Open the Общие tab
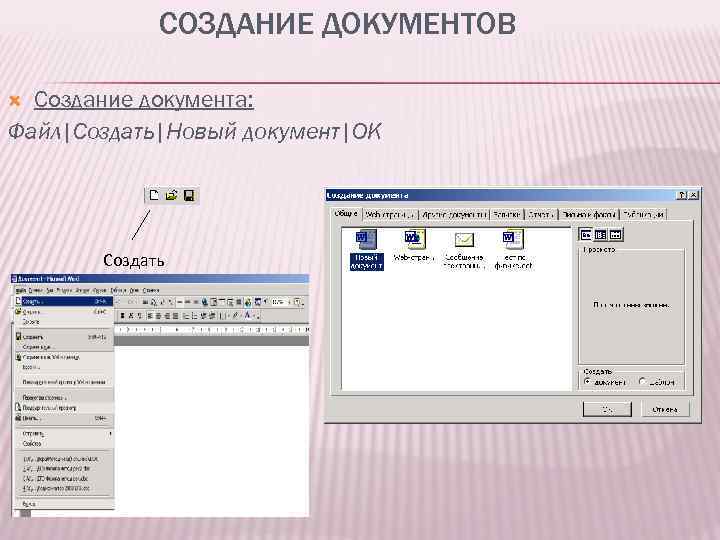720x540 pixels. click(x=346, y=214)
